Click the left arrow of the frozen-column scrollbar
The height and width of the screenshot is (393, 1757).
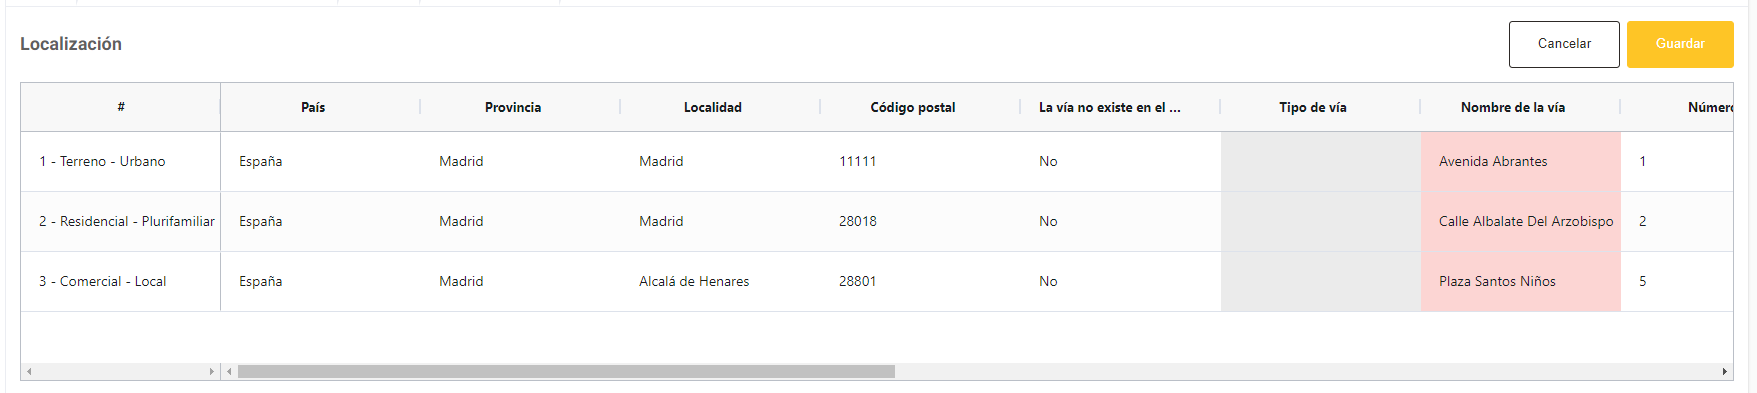tap(29, 372)
